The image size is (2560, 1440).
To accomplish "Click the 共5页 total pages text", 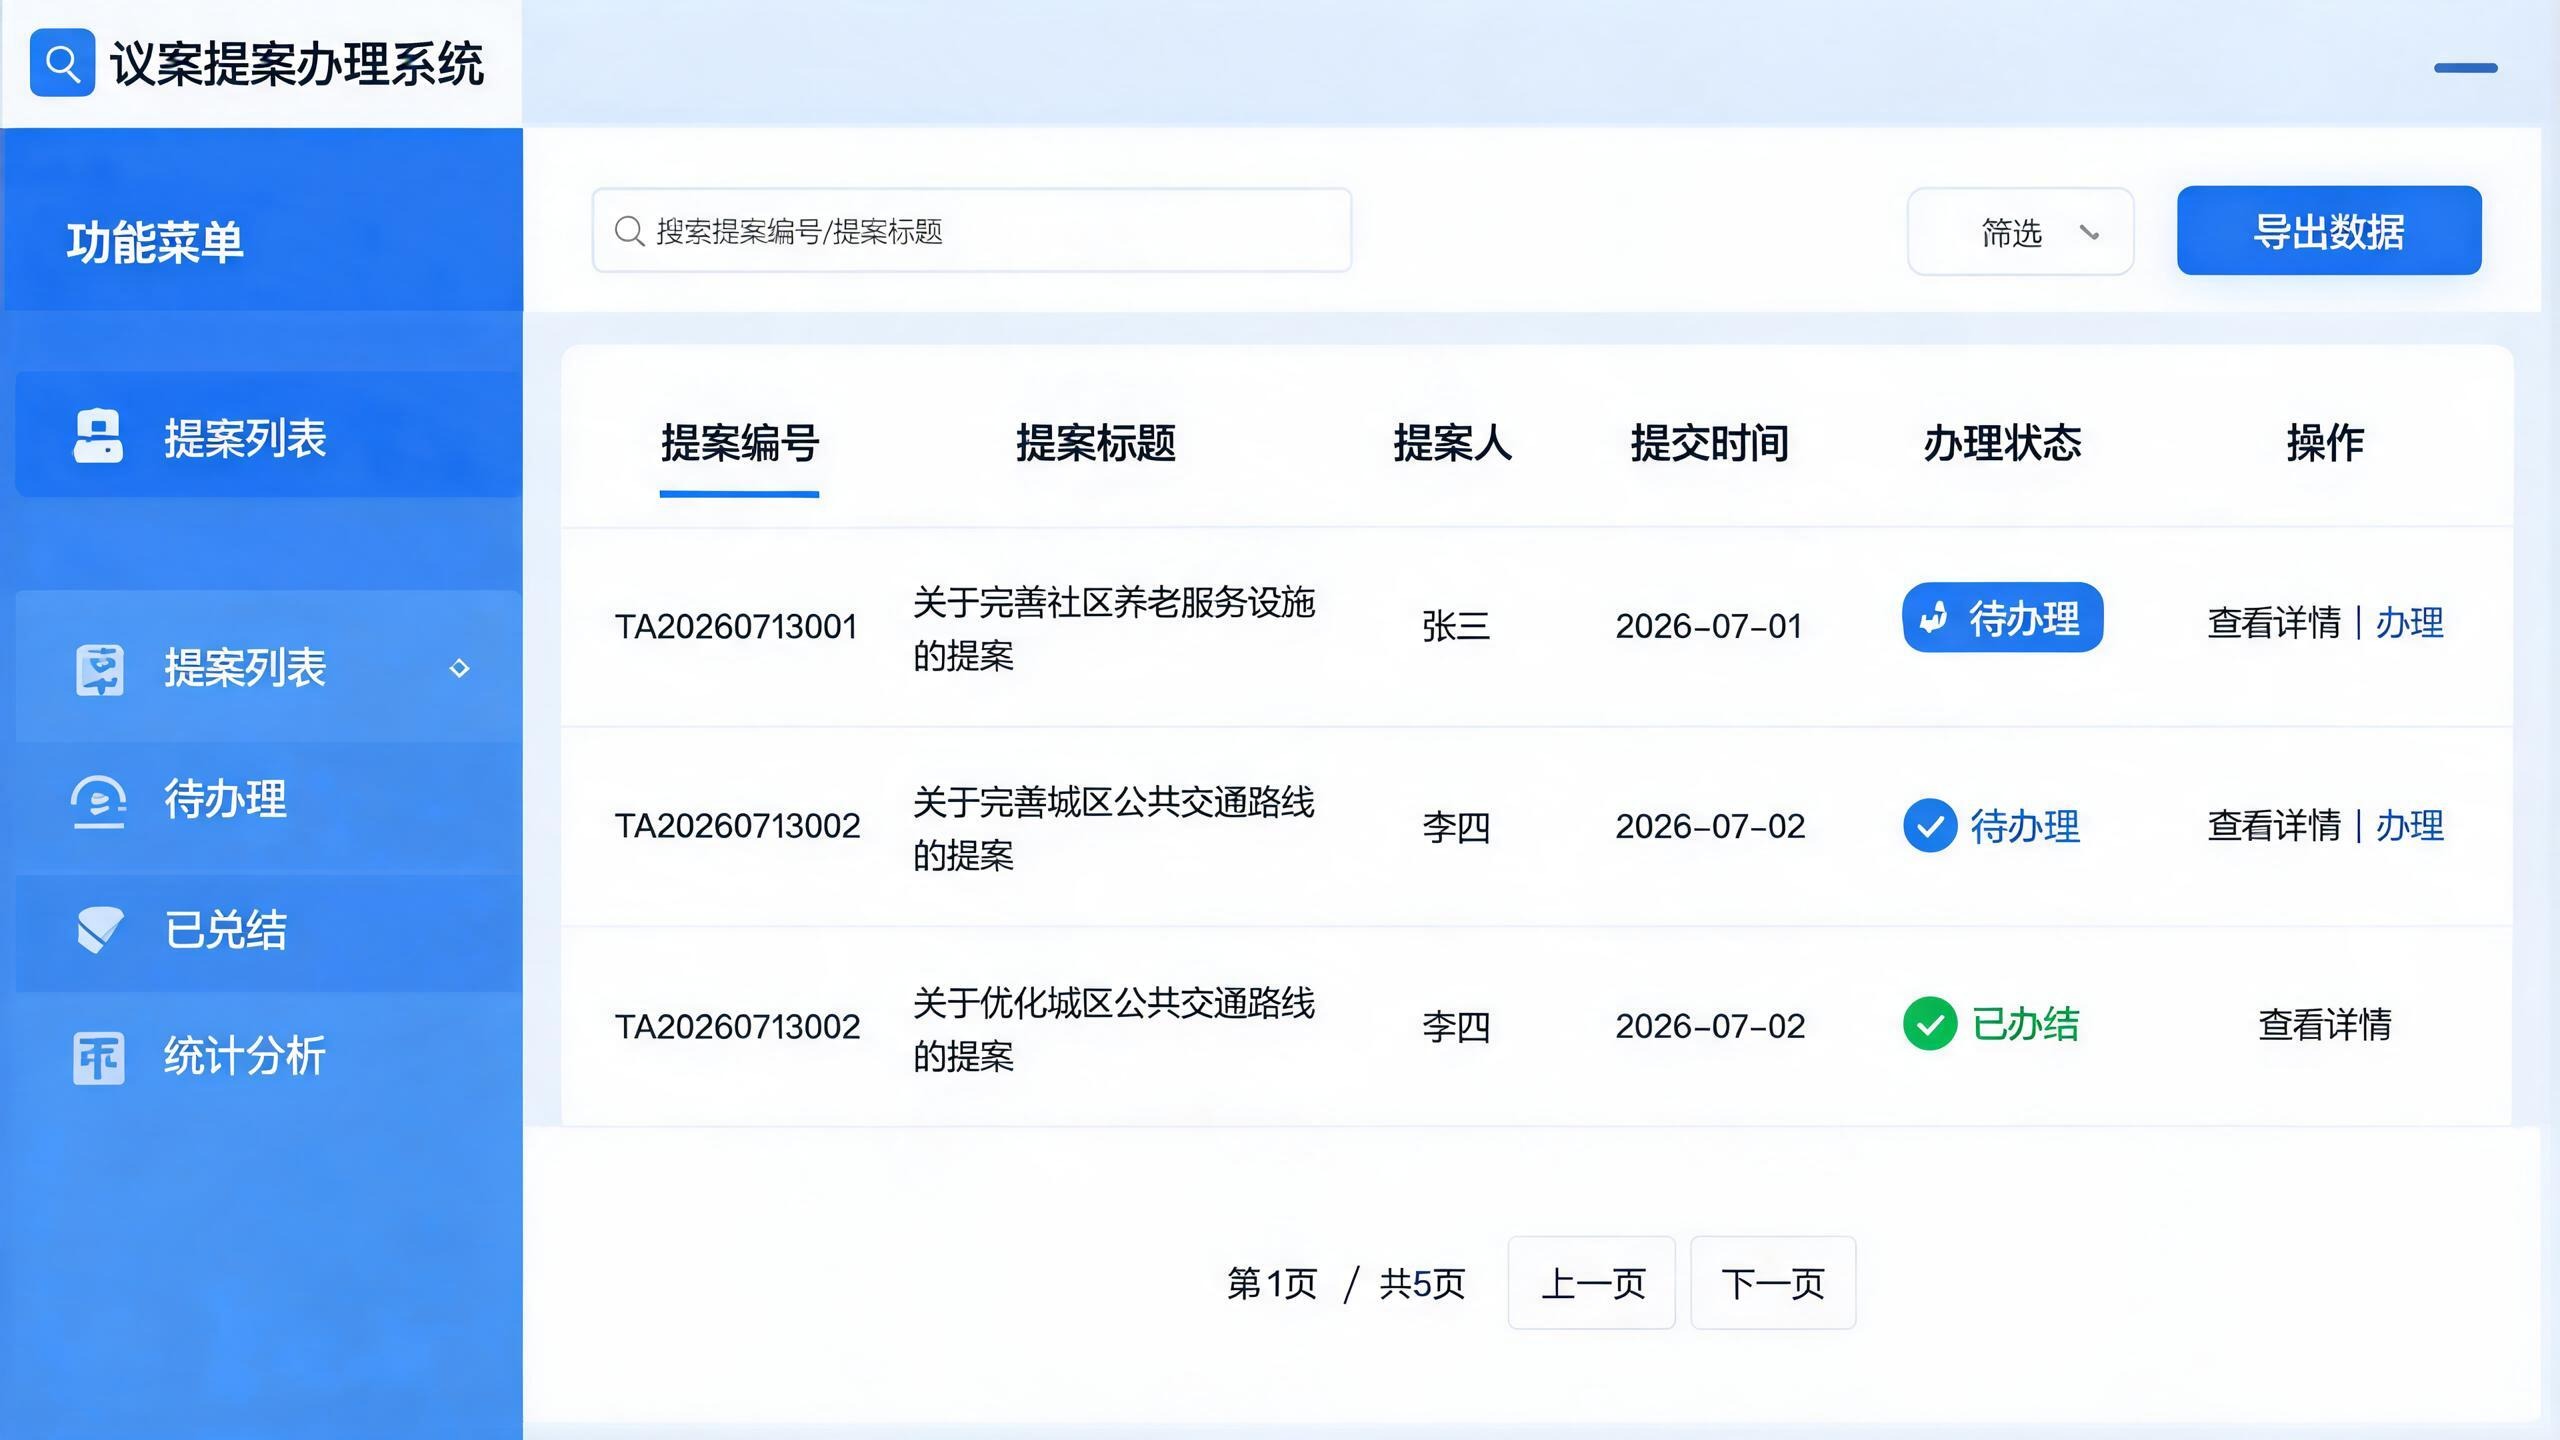I will 1422,1284.
